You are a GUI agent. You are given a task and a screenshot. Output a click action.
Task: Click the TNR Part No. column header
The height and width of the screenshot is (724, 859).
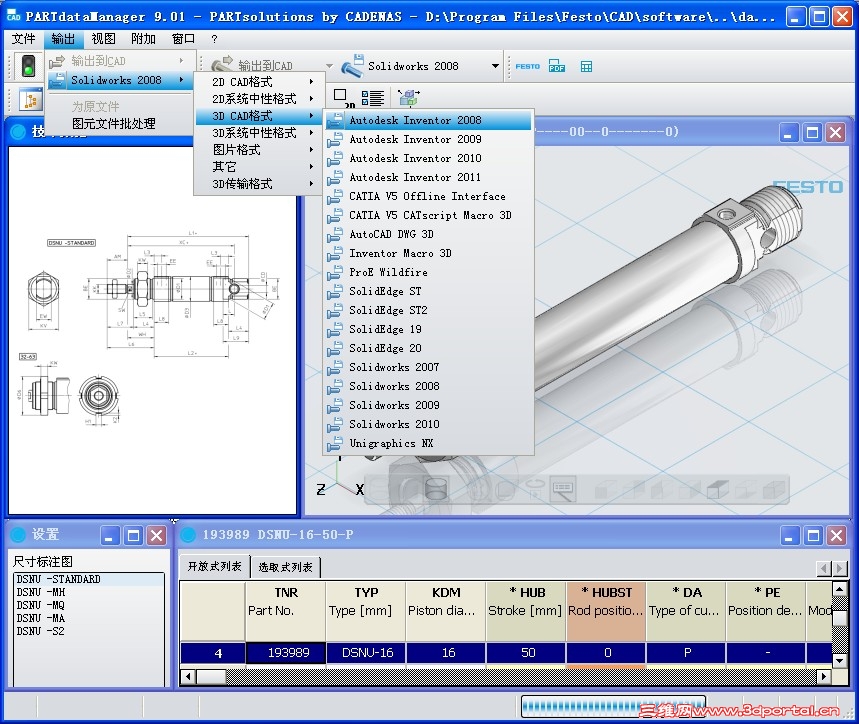(285, 611)
